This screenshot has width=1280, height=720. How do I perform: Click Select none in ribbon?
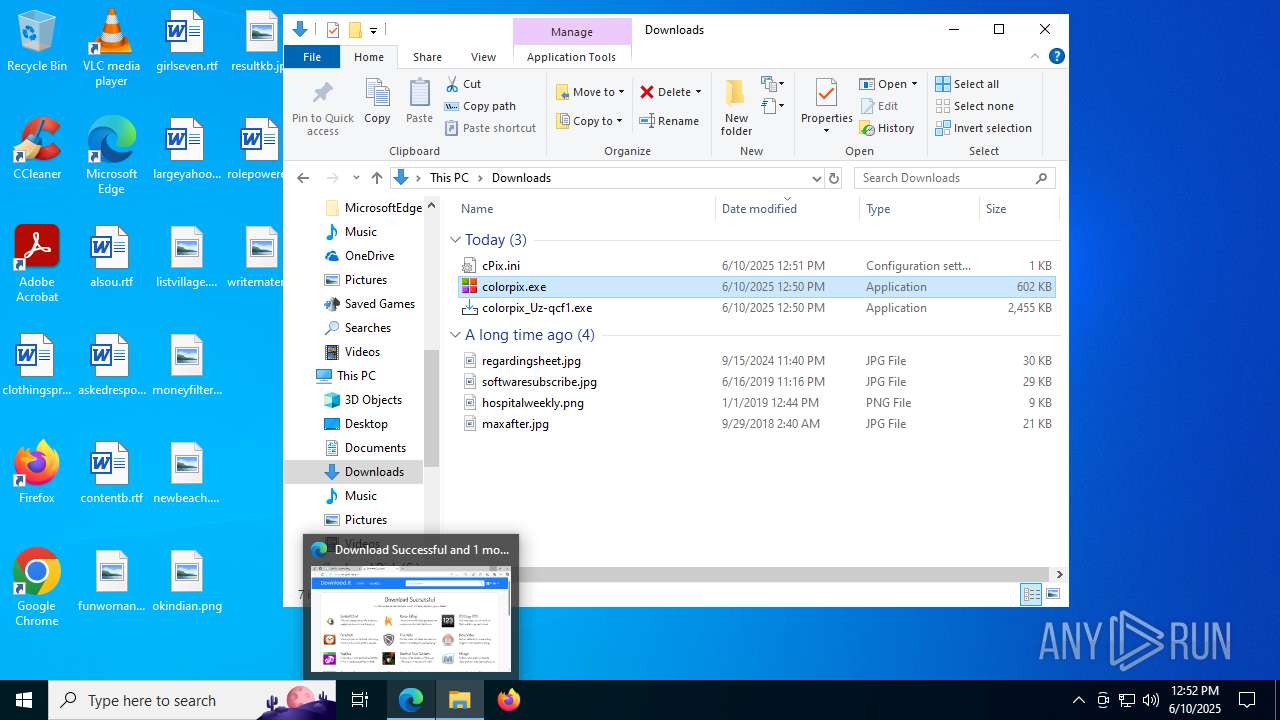pos(974,106)
